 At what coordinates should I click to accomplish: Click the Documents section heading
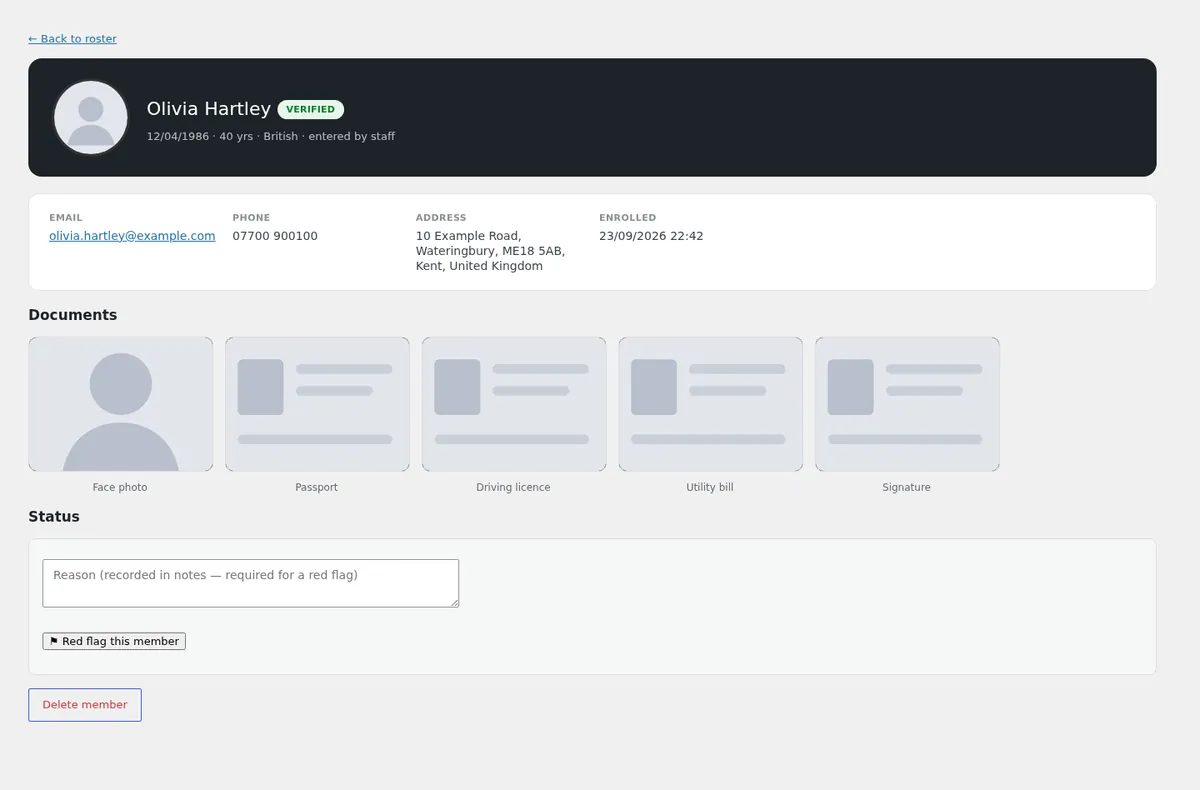(x=73, y=315)
